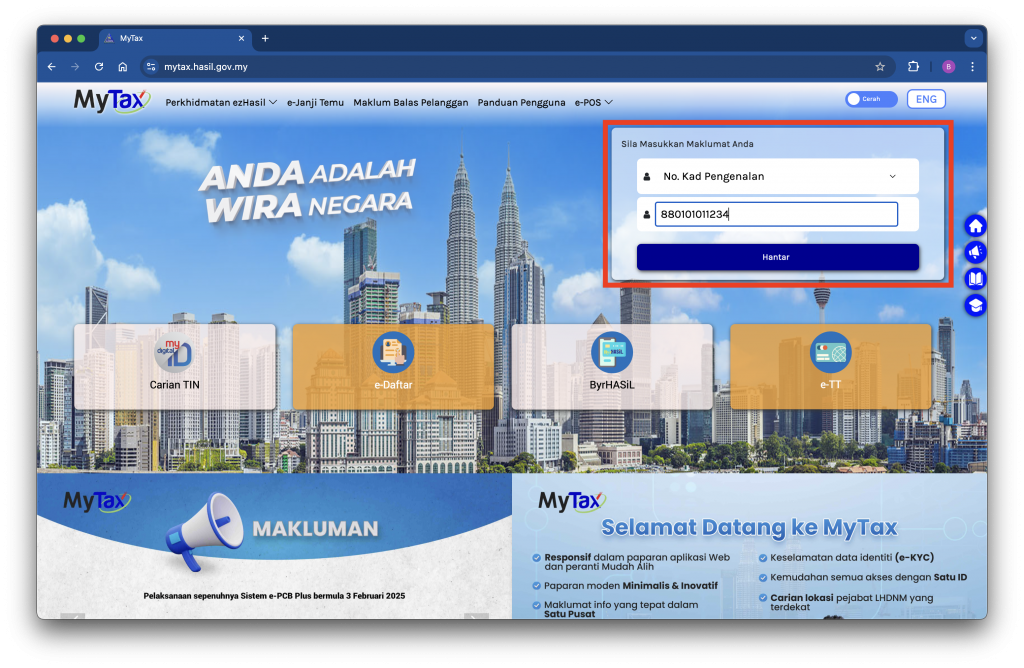Open the floating megaphone announcement icon

975,252
